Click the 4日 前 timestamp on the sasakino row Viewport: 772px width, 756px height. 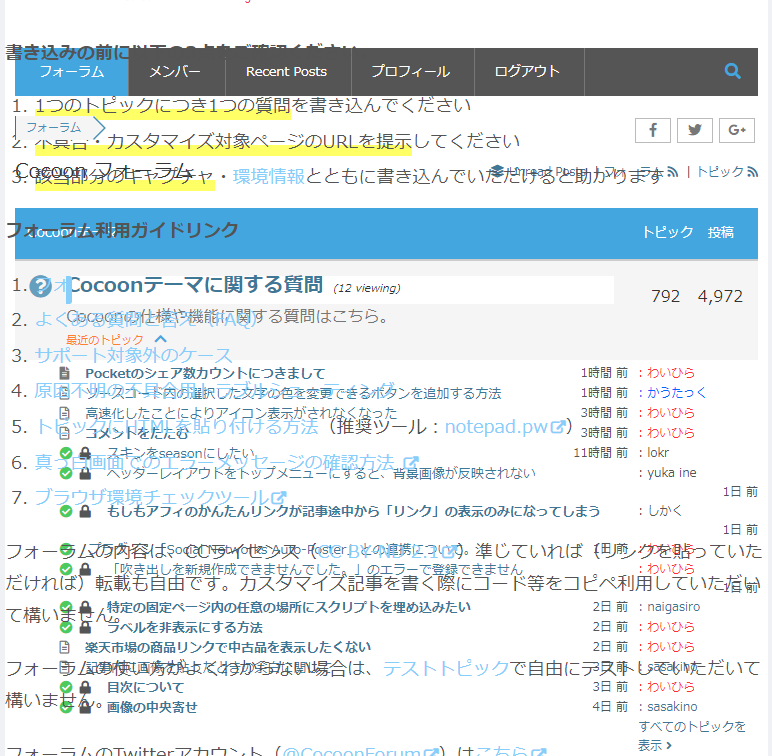coord(610,706)
